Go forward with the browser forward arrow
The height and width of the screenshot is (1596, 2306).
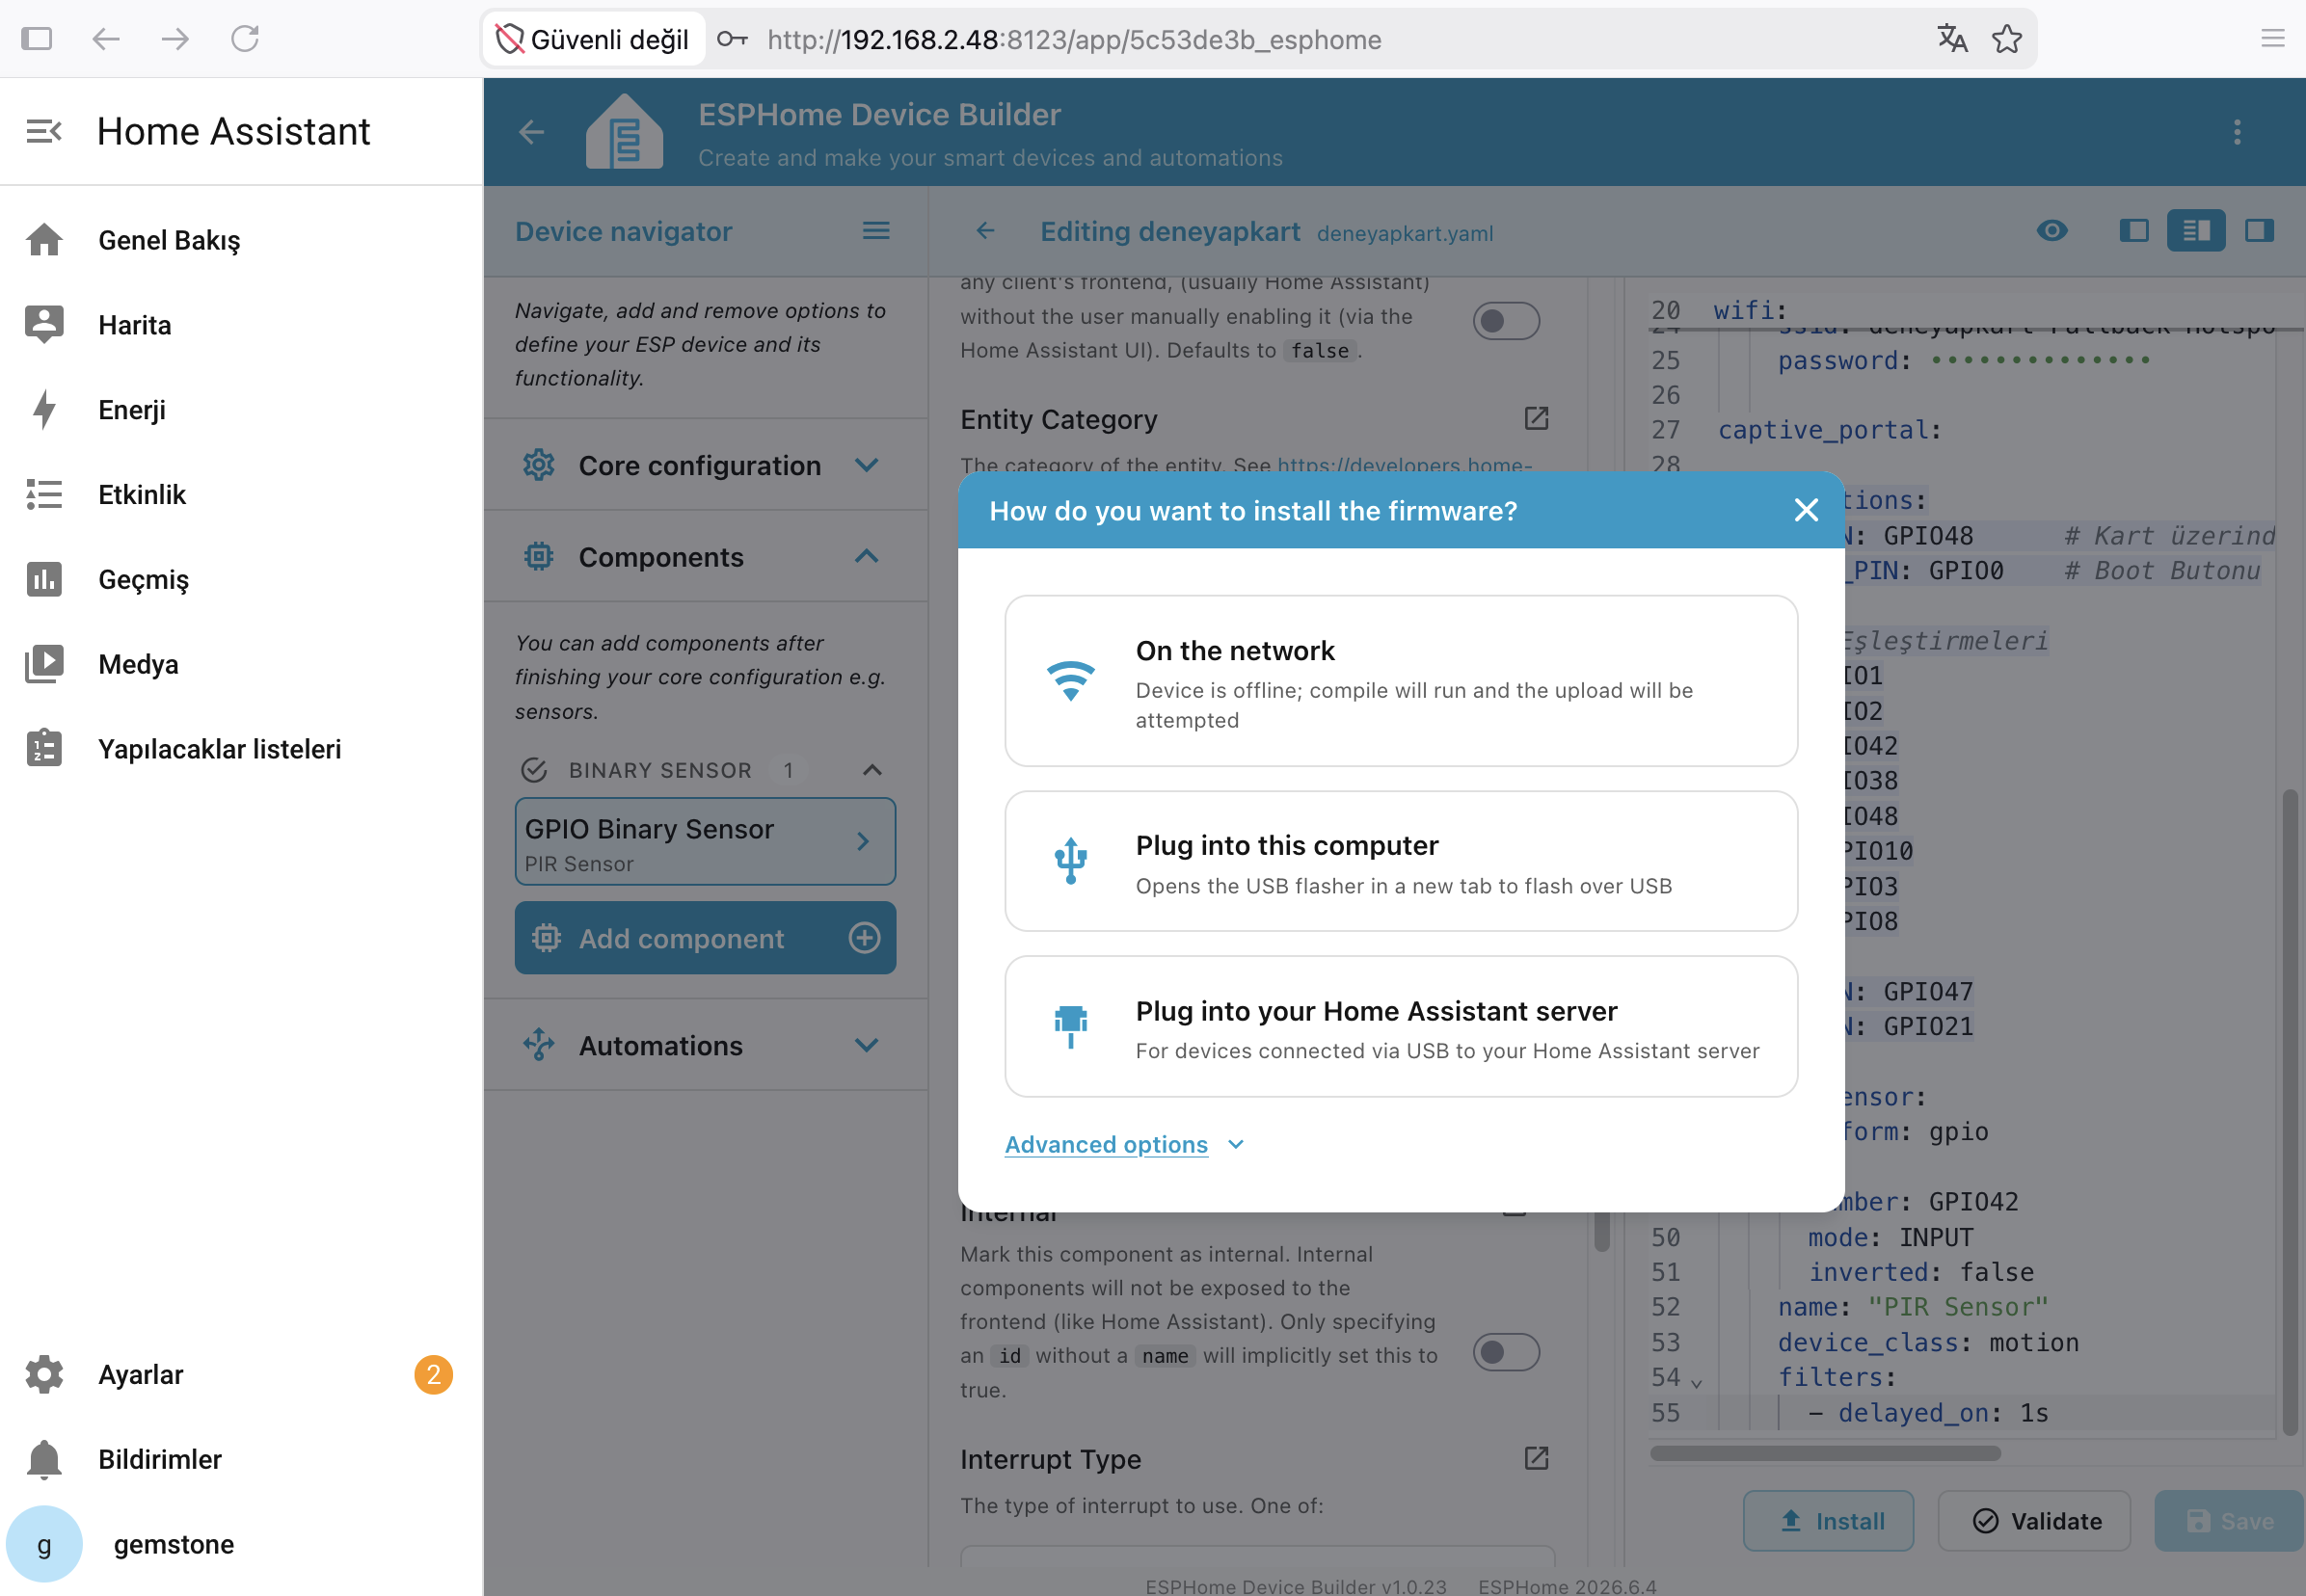pos(175,39)
